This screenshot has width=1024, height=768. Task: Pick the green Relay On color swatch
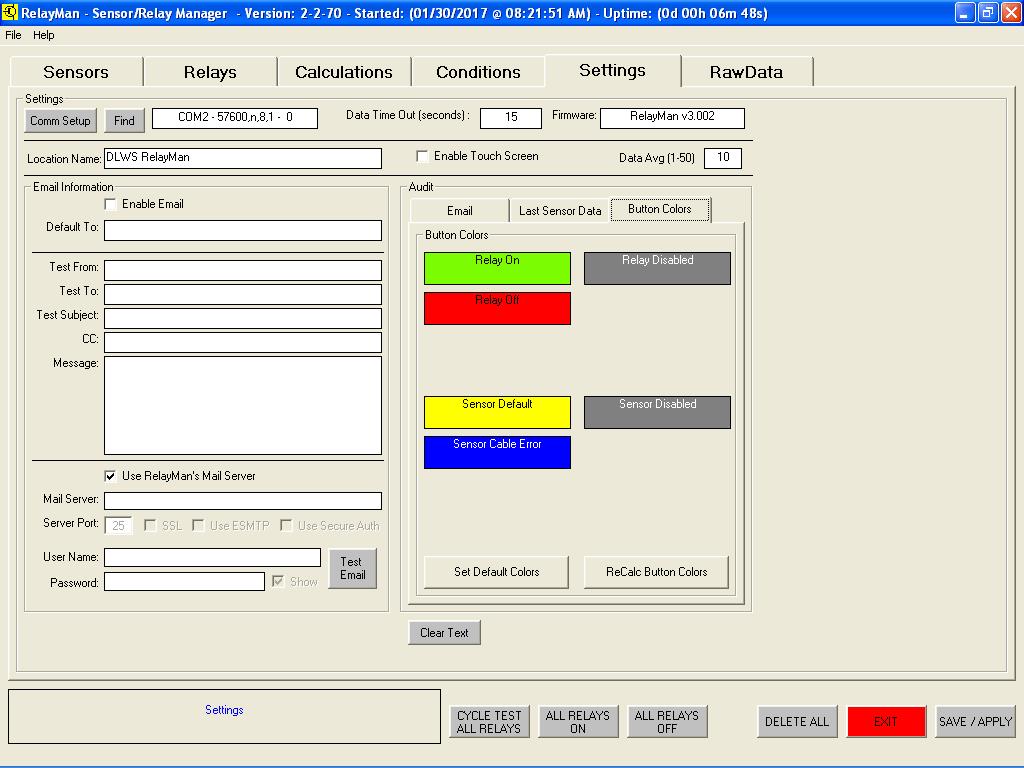pyautogui.click(x=497, y=269)
